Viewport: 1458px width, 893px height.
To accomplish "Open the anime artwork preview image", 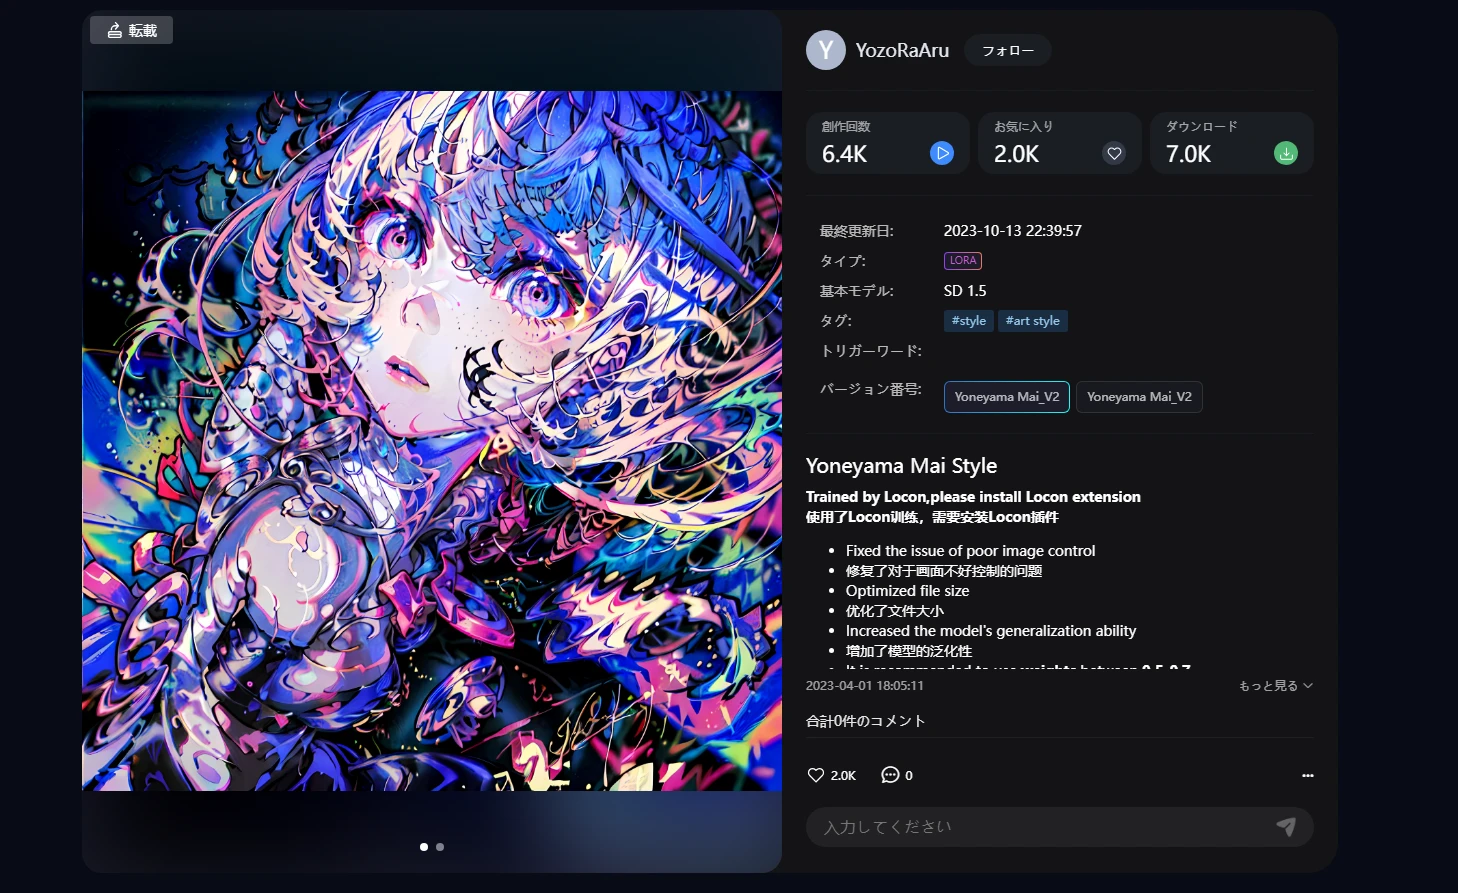I will (x=432, y=441).
